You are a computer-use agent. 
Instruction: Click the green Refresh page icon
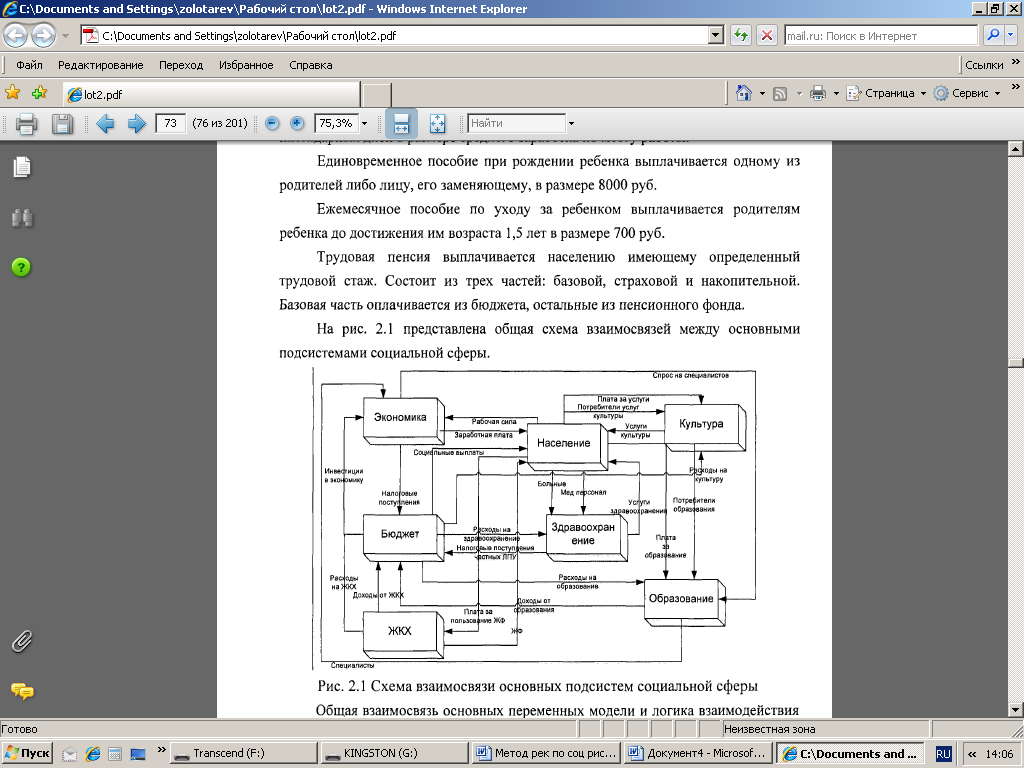(x=741, y=35)
